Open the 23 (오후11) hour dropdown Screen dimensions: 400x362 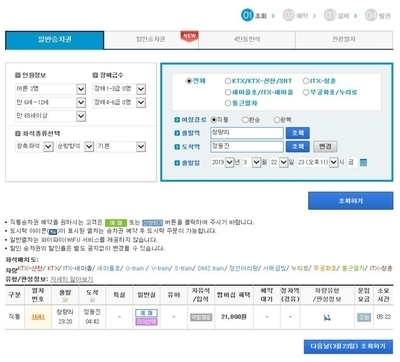[x=317, y=163]
